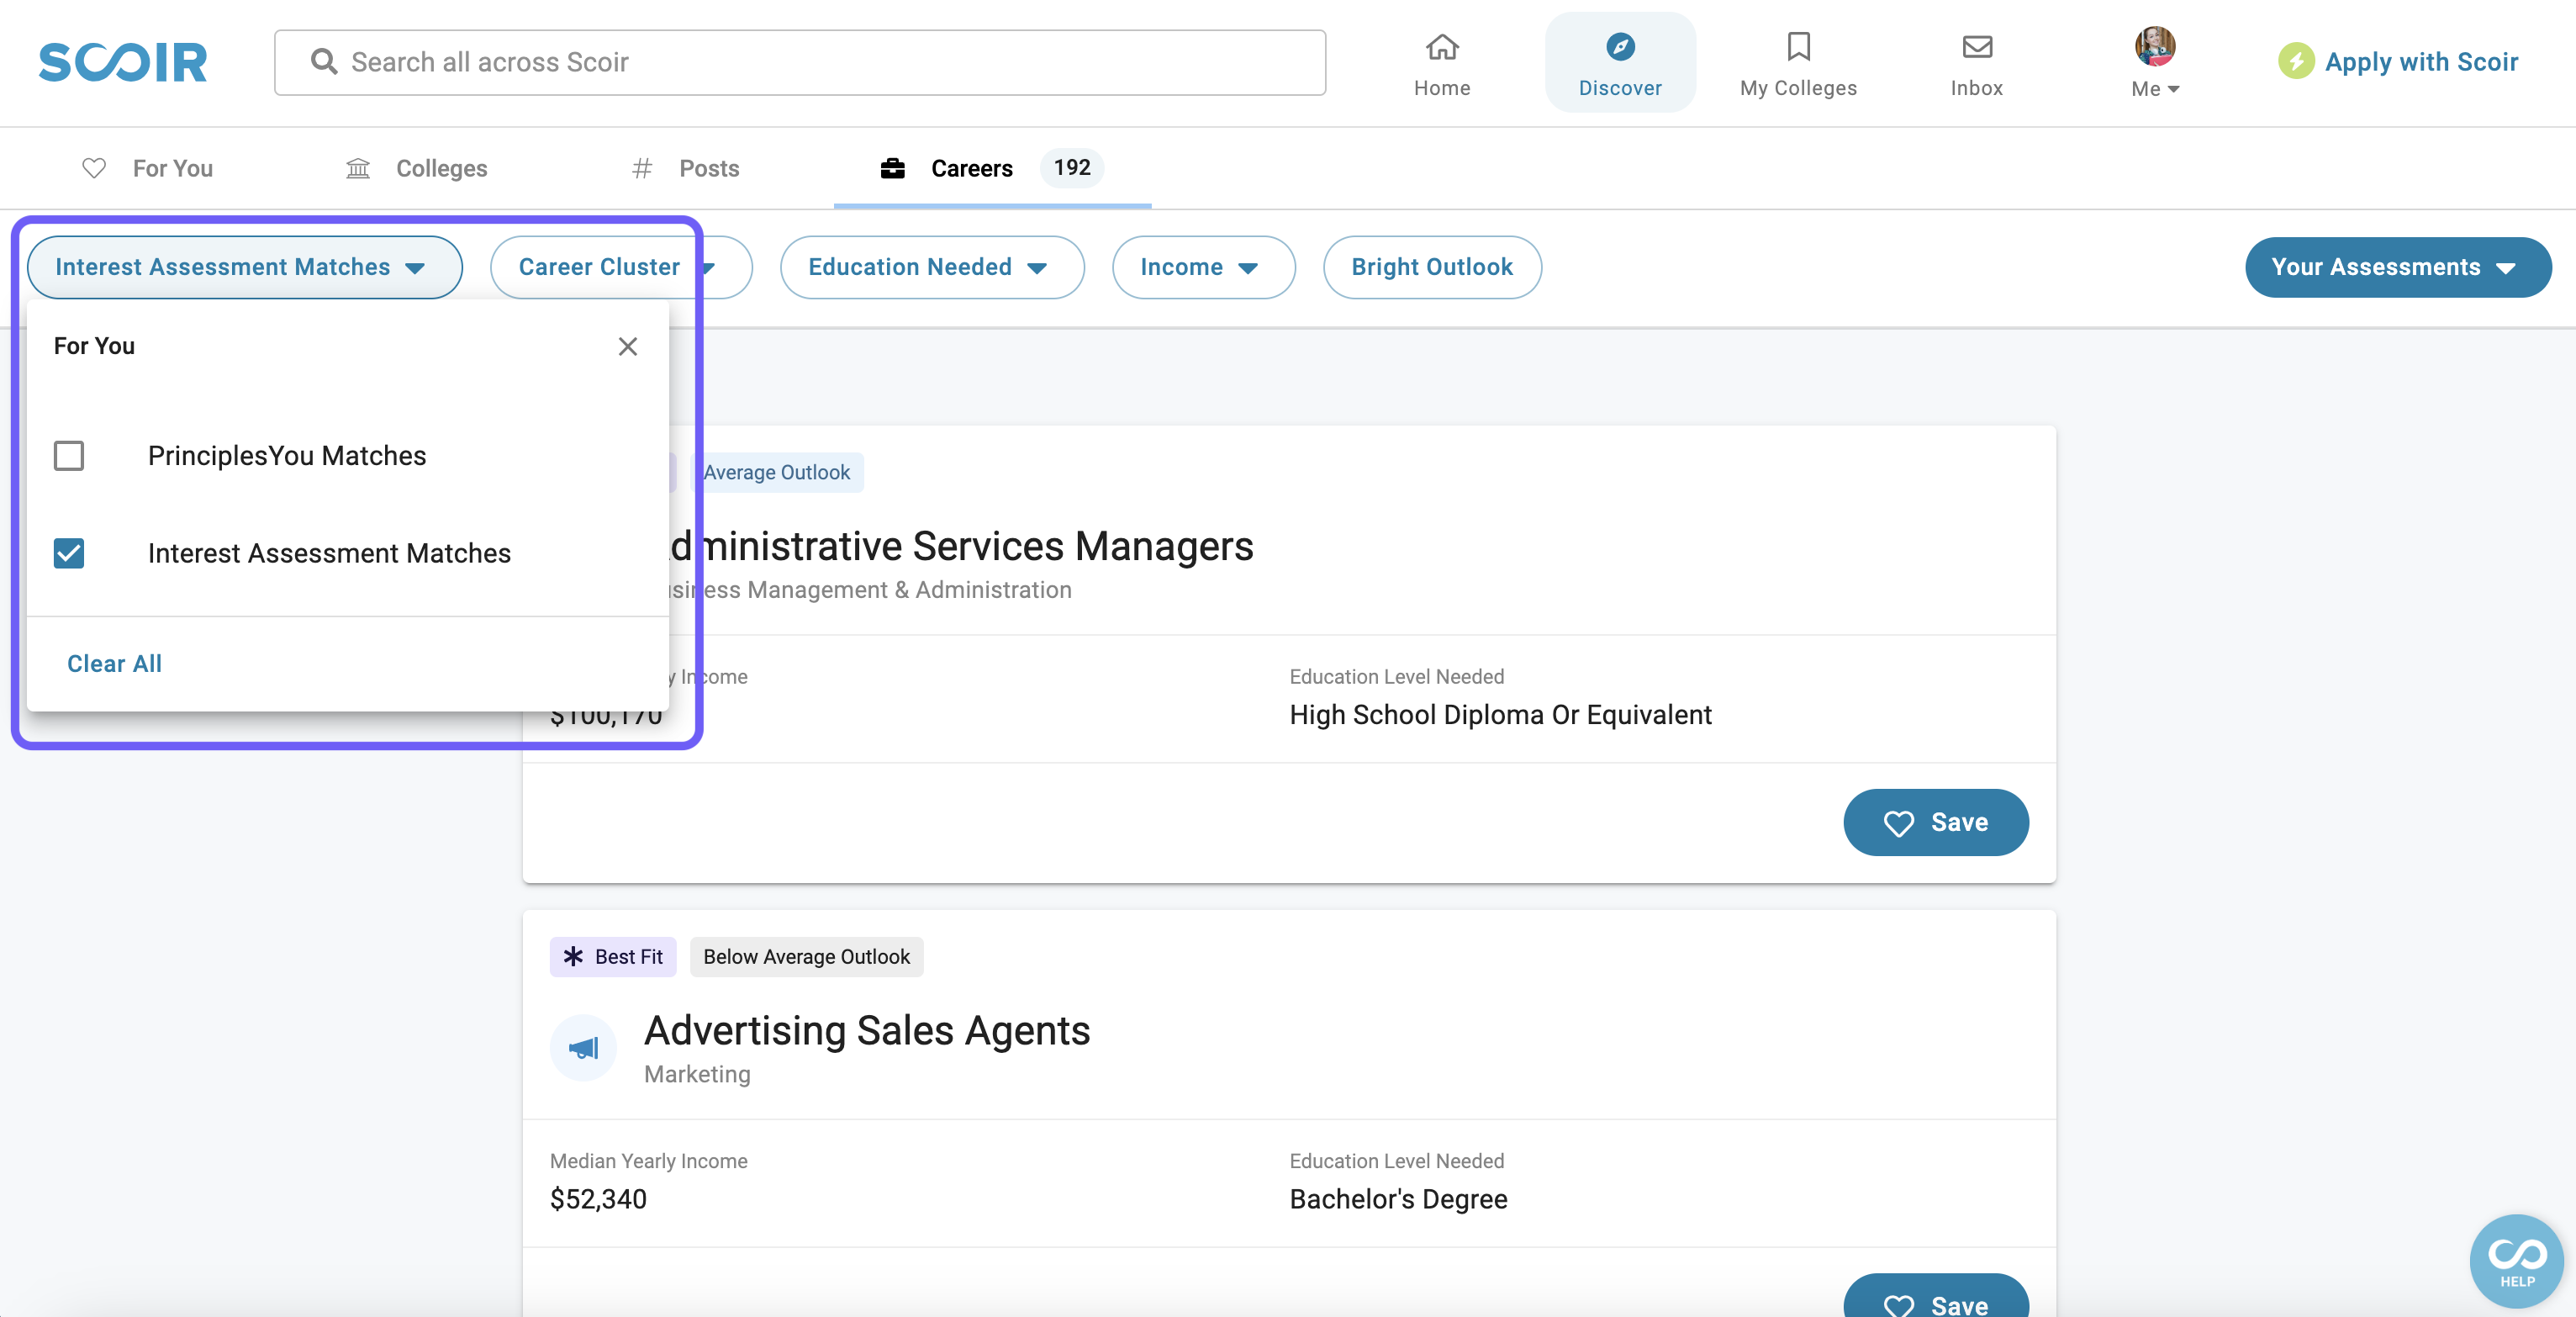Image resolution: width=2576 pixels, height=1317 pixels.
Task: Click the Discover compass icon
Action: (1619, 47)
